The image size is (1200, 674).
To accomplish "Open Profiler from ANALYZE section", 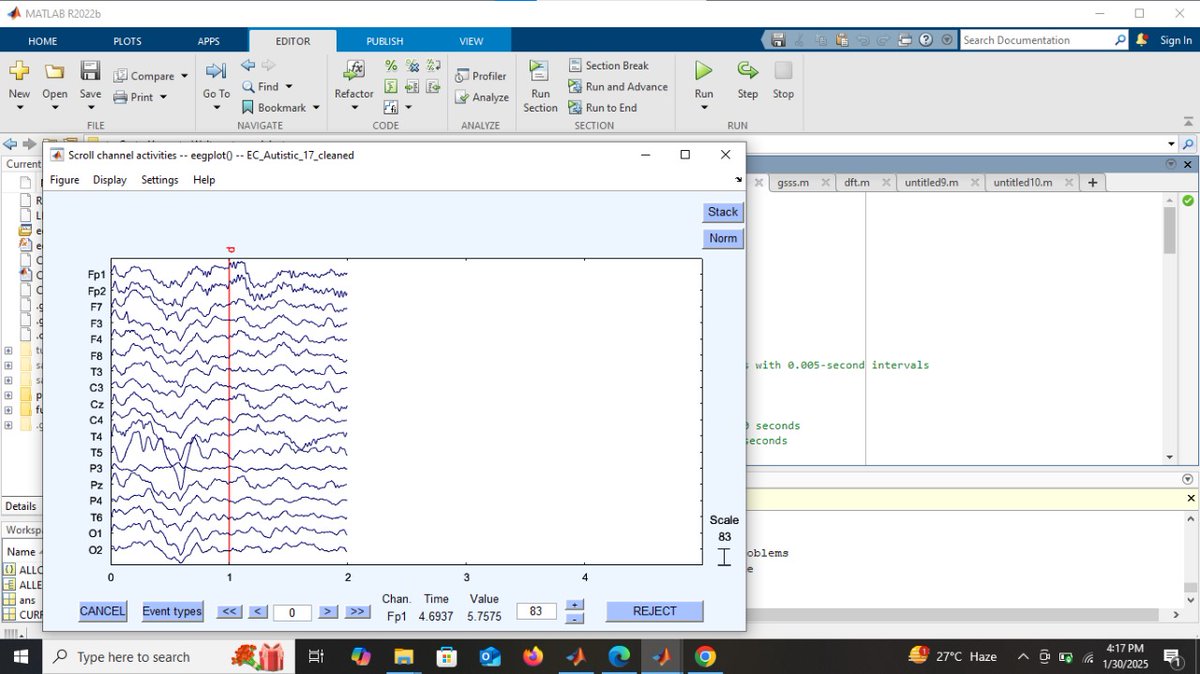I will [480, 76].
